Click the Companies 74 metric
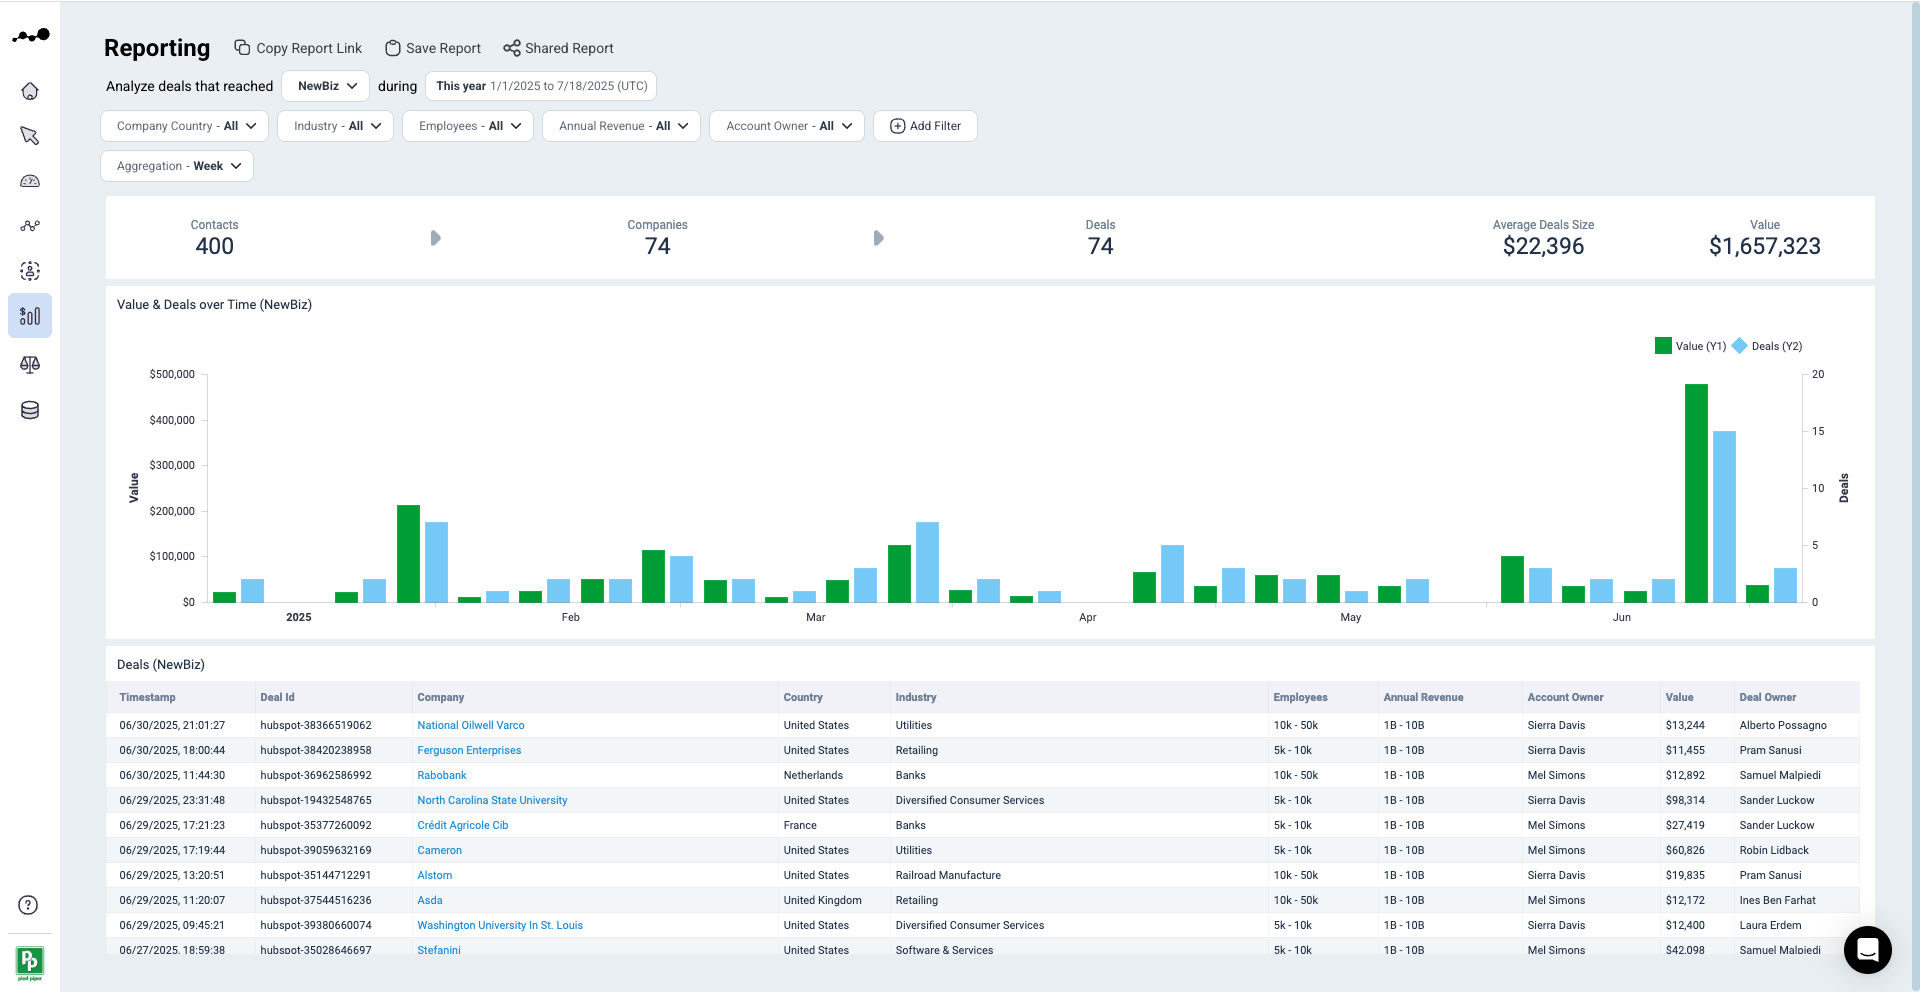Screen dimensions: 1920x992 click(657, 246)
